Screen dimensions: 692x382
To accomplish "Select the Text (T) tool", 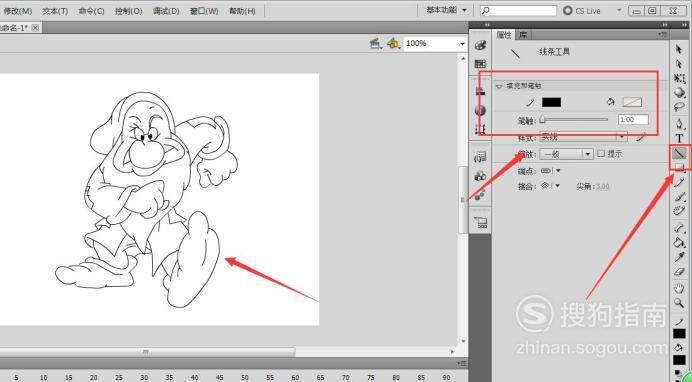I will [679, 139].
